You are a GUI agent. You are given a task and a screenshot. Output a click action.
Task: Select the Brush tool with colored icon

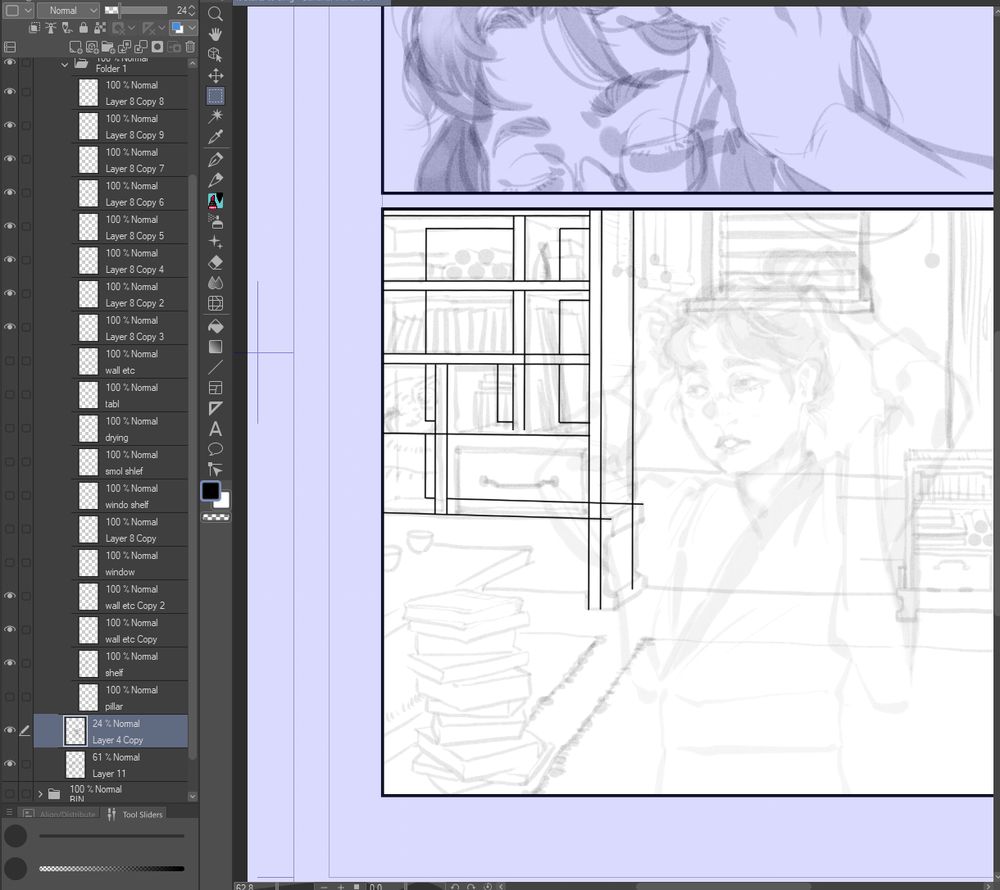click(x=216, y=201)
